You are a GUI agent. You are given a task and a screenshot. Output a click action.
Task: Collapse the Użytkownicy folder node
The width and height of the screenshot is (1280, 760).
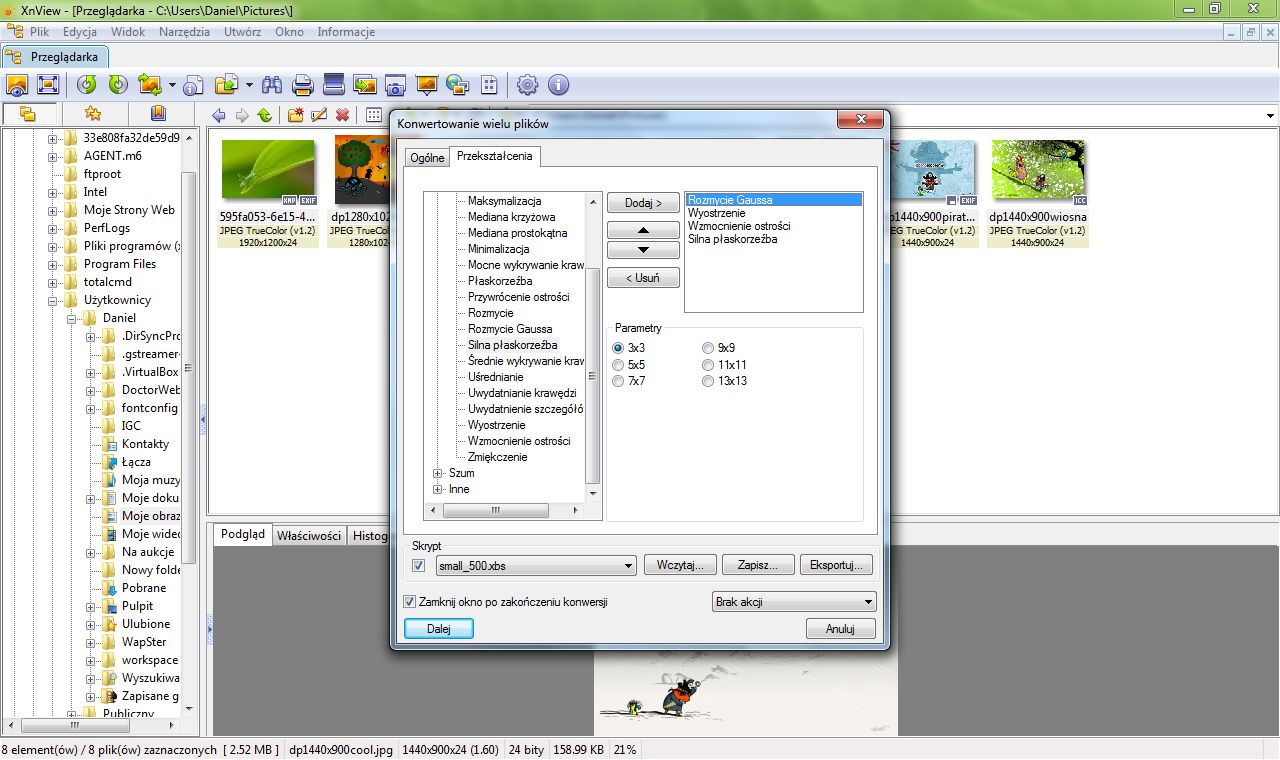53,300
